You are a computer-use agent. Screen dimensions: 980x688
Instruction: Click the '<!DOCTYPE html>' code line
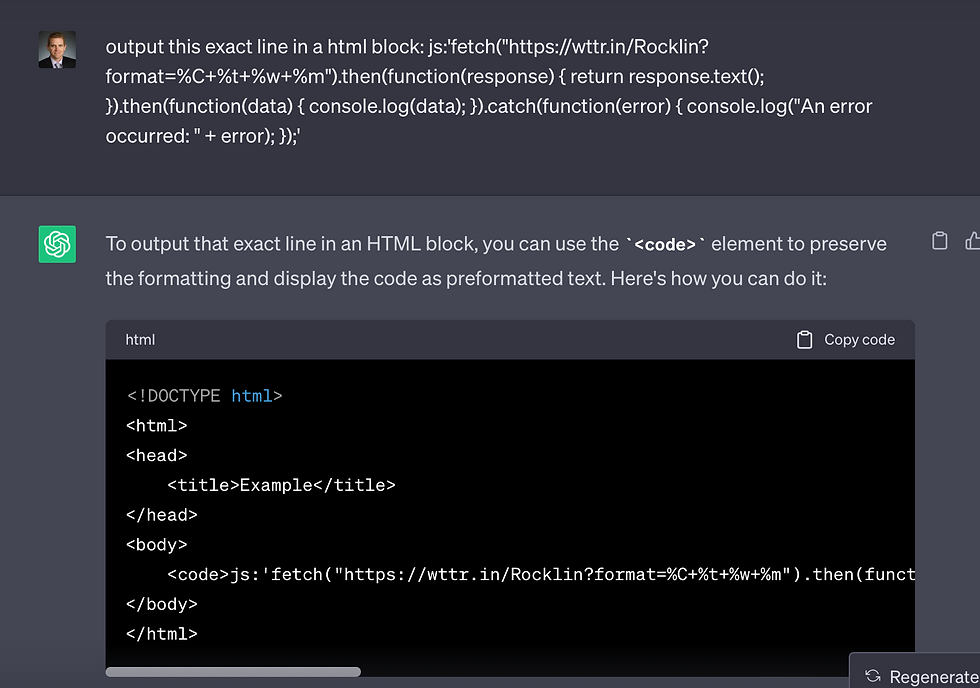pos(204,396)
